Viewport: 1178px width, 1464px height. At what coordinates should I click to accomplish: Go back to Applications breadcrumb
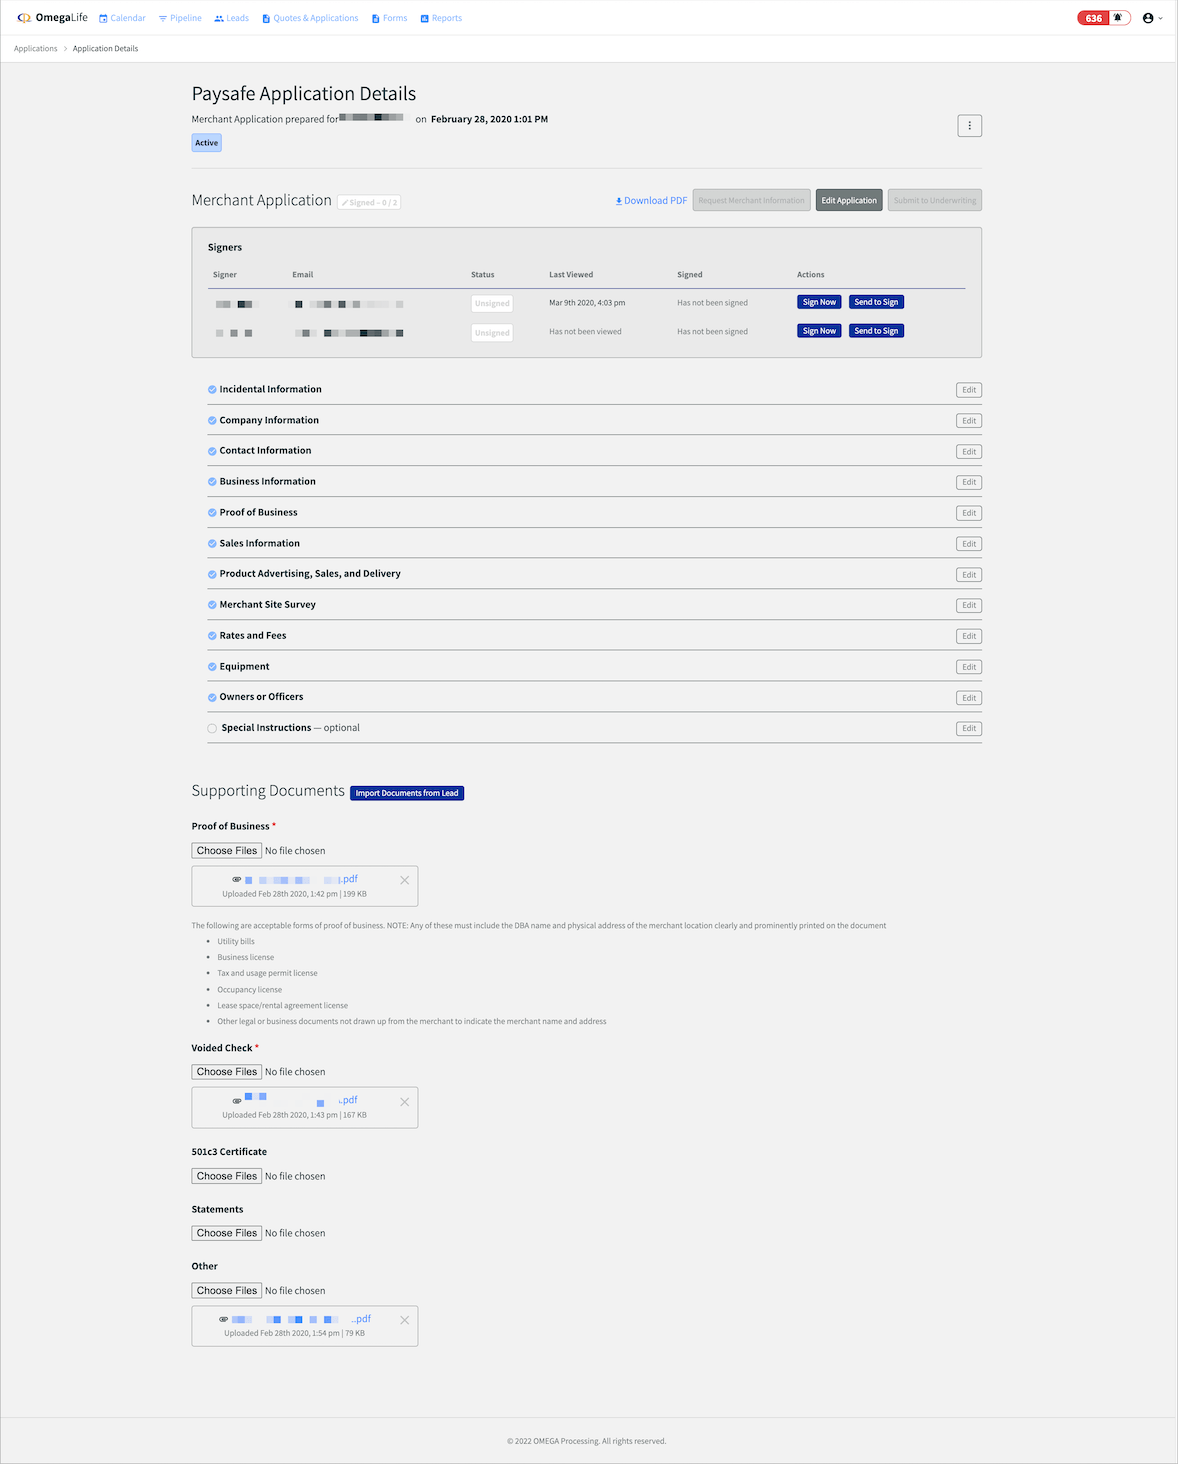[x=36, y=48]
